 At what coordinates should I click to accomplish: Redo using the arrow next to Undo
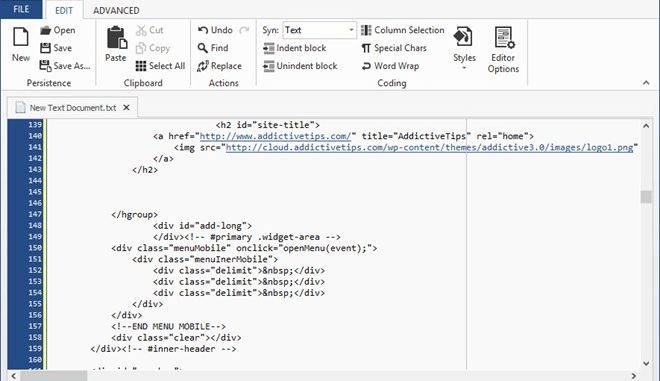(244, 30)
